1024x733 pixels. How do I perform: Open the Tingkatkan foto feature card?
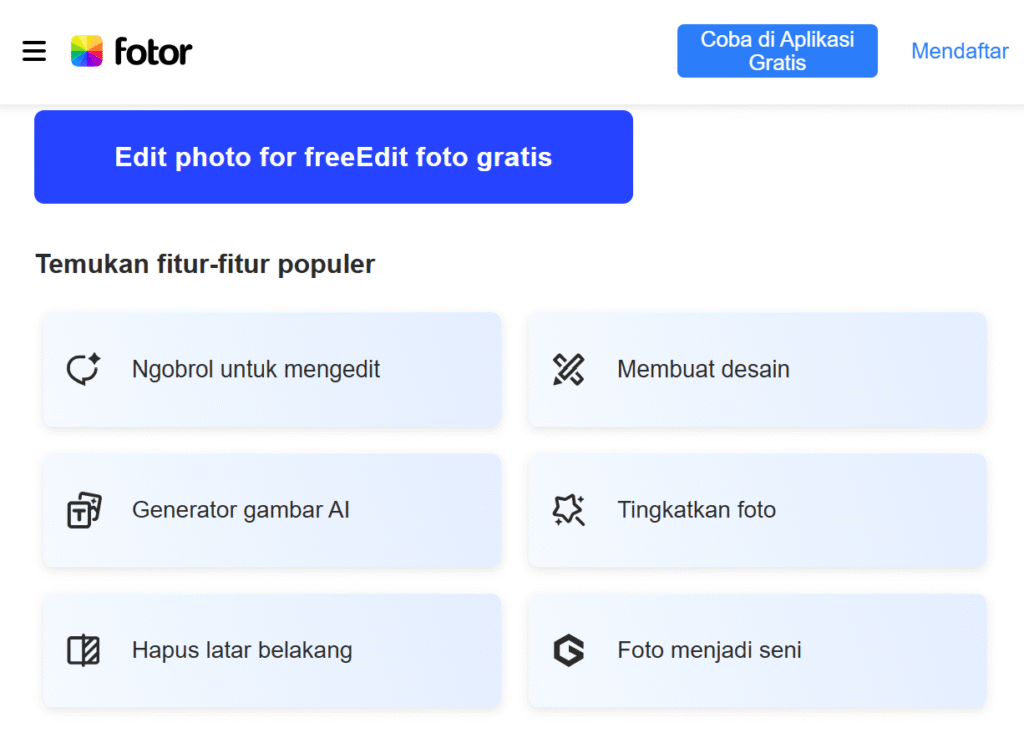(x=755, y=510)
